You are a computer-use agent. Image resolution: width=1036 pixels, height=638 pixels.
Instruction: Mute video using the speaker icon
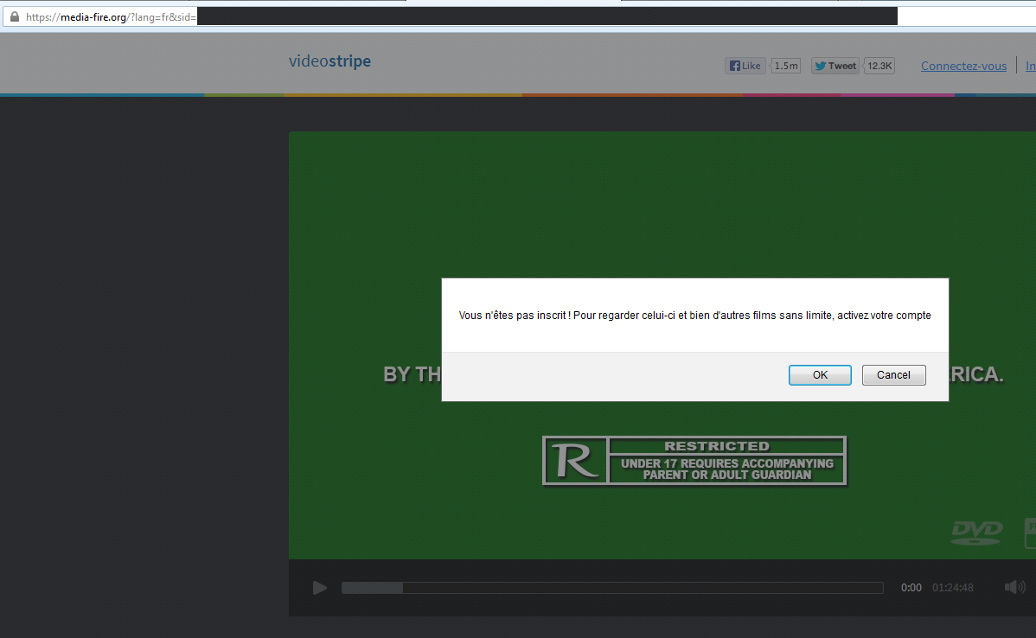[x=1014, y=587]
